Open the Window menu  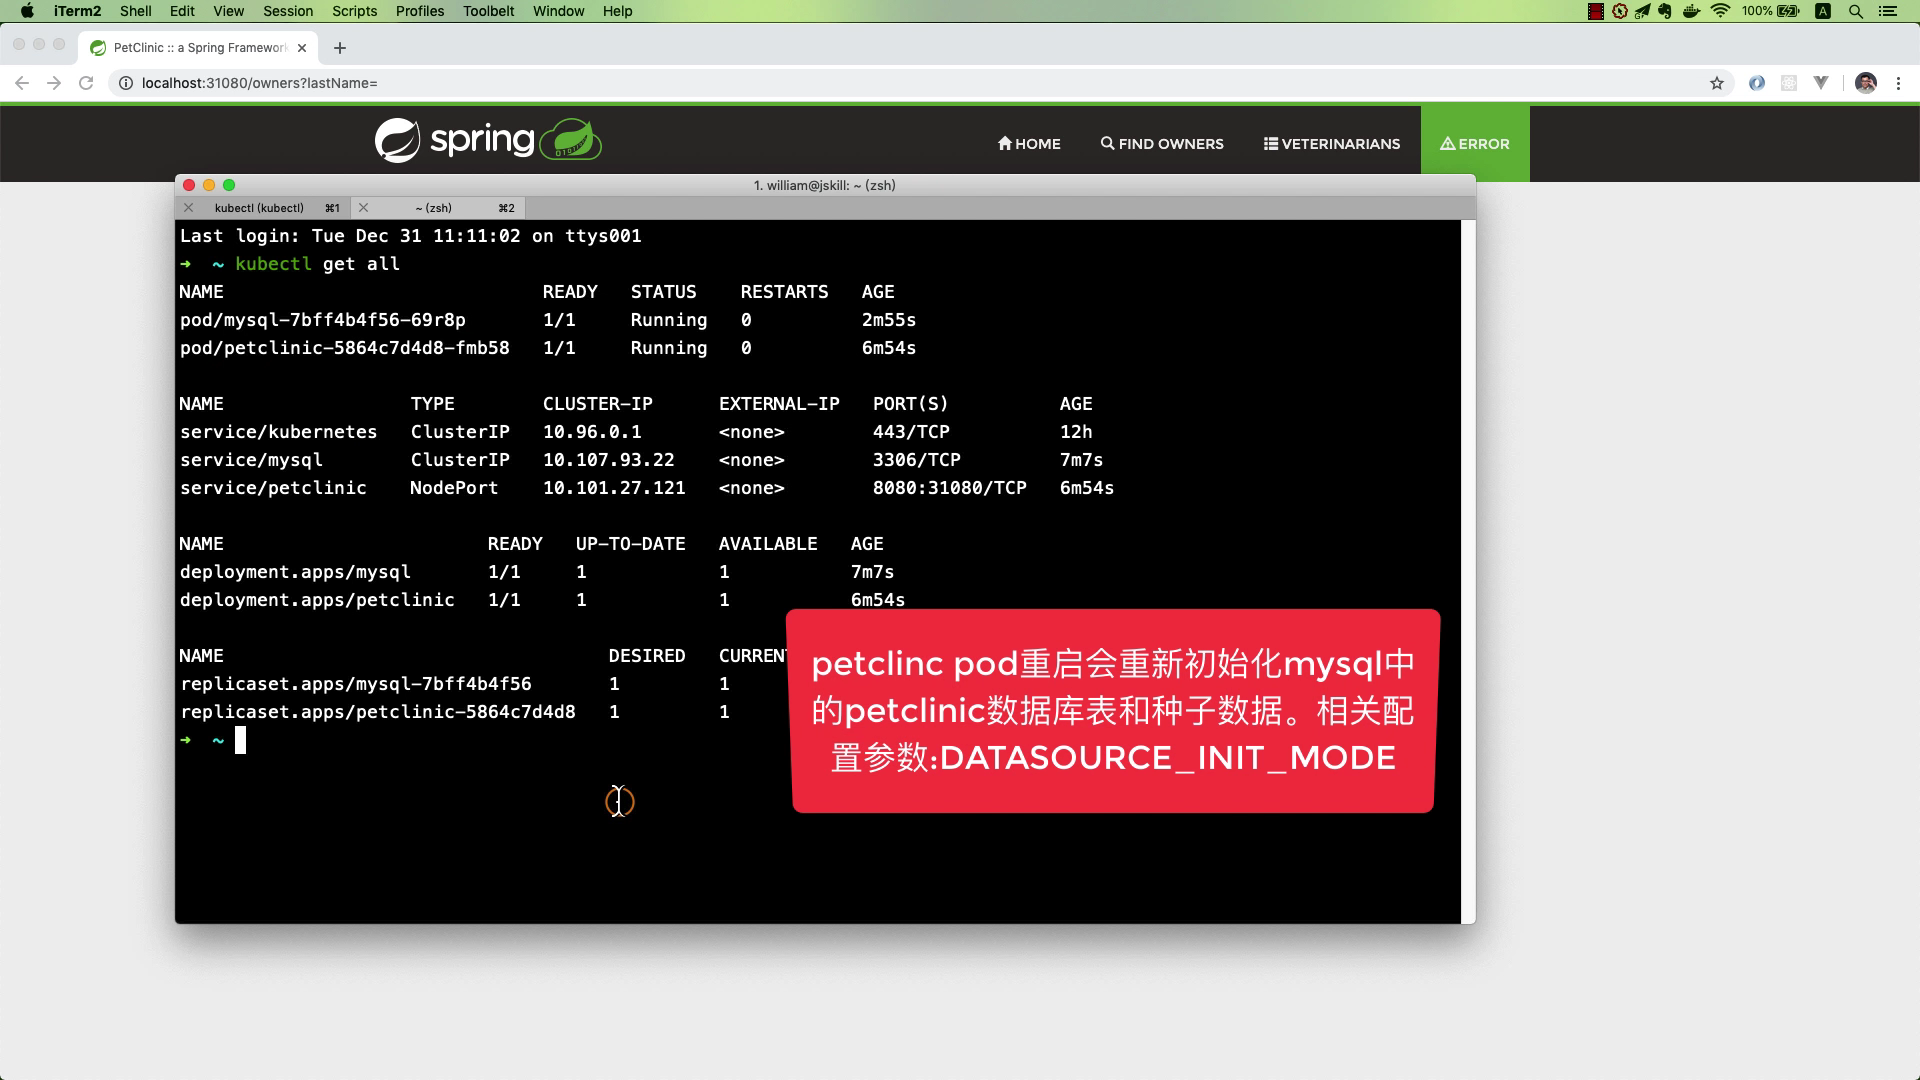[x=558, y=11]
